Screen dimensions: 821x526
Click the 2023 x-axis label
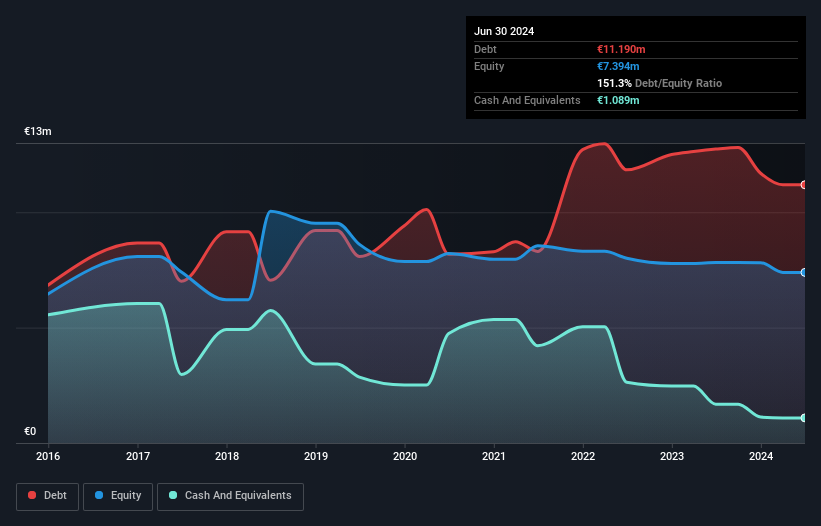[x=672, y=456]
